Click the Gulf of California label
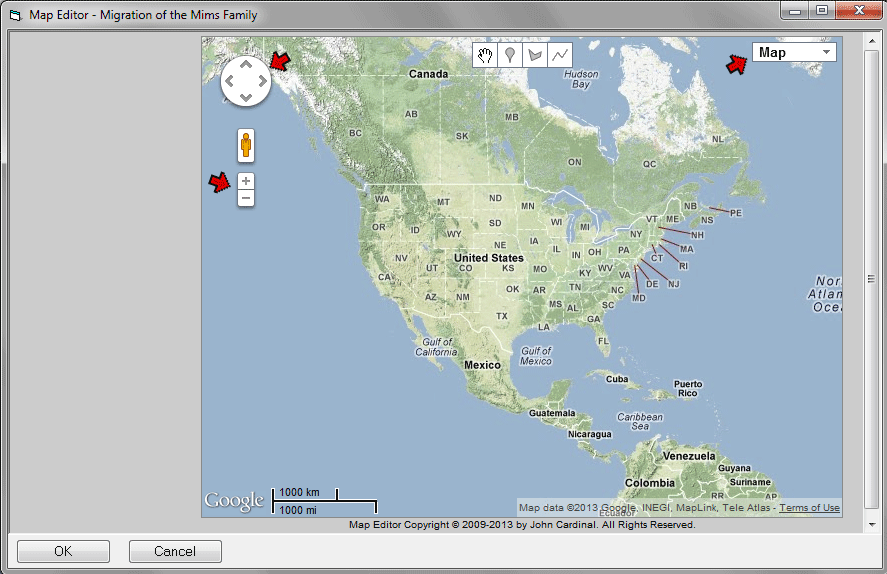Viewport: 887px width, 574px height. click(437, 347)
